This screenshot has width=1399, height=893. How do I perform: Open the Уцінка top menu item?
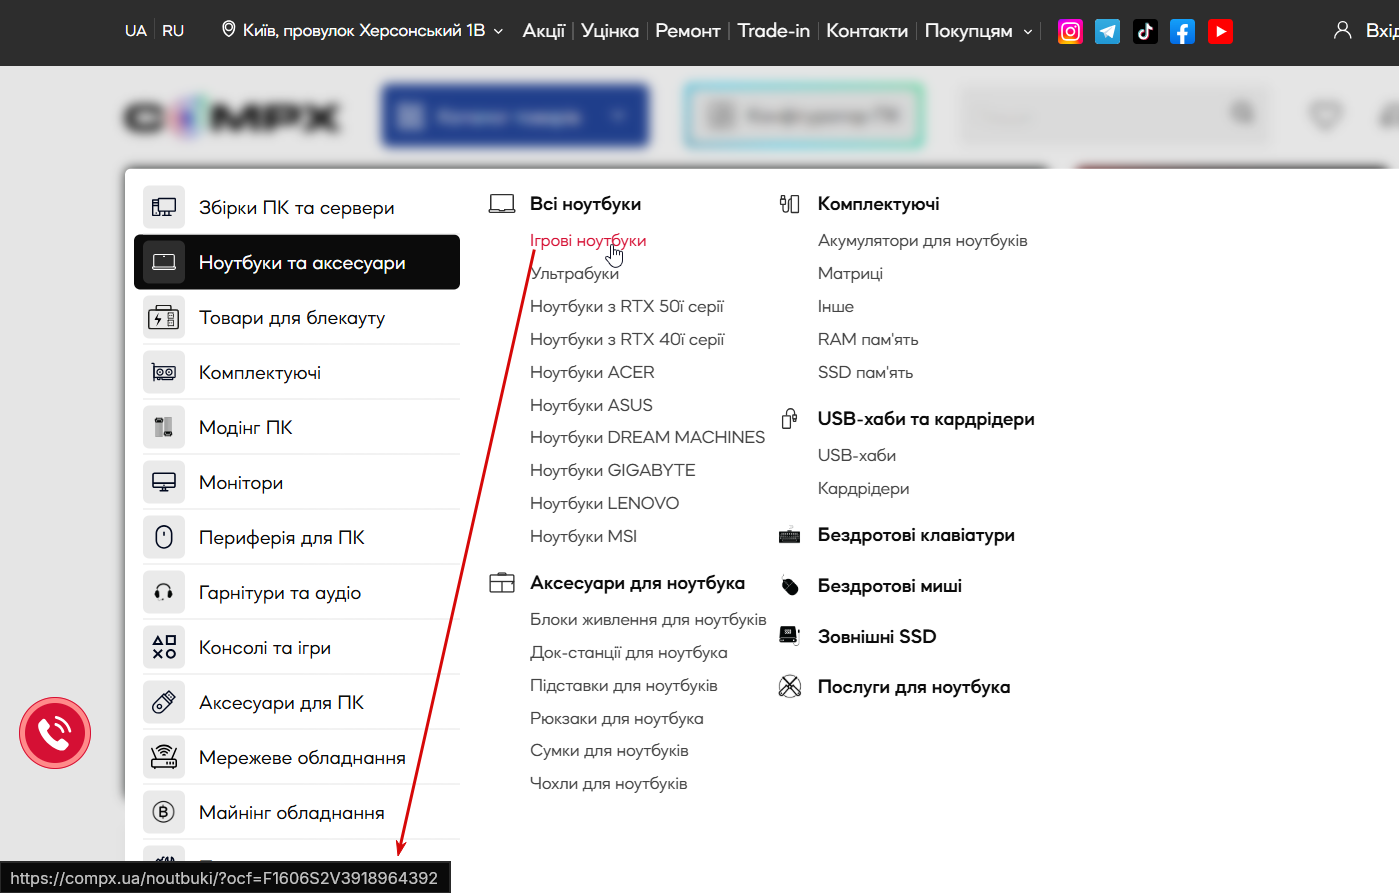pyautogui.click(x=610, y=31)
